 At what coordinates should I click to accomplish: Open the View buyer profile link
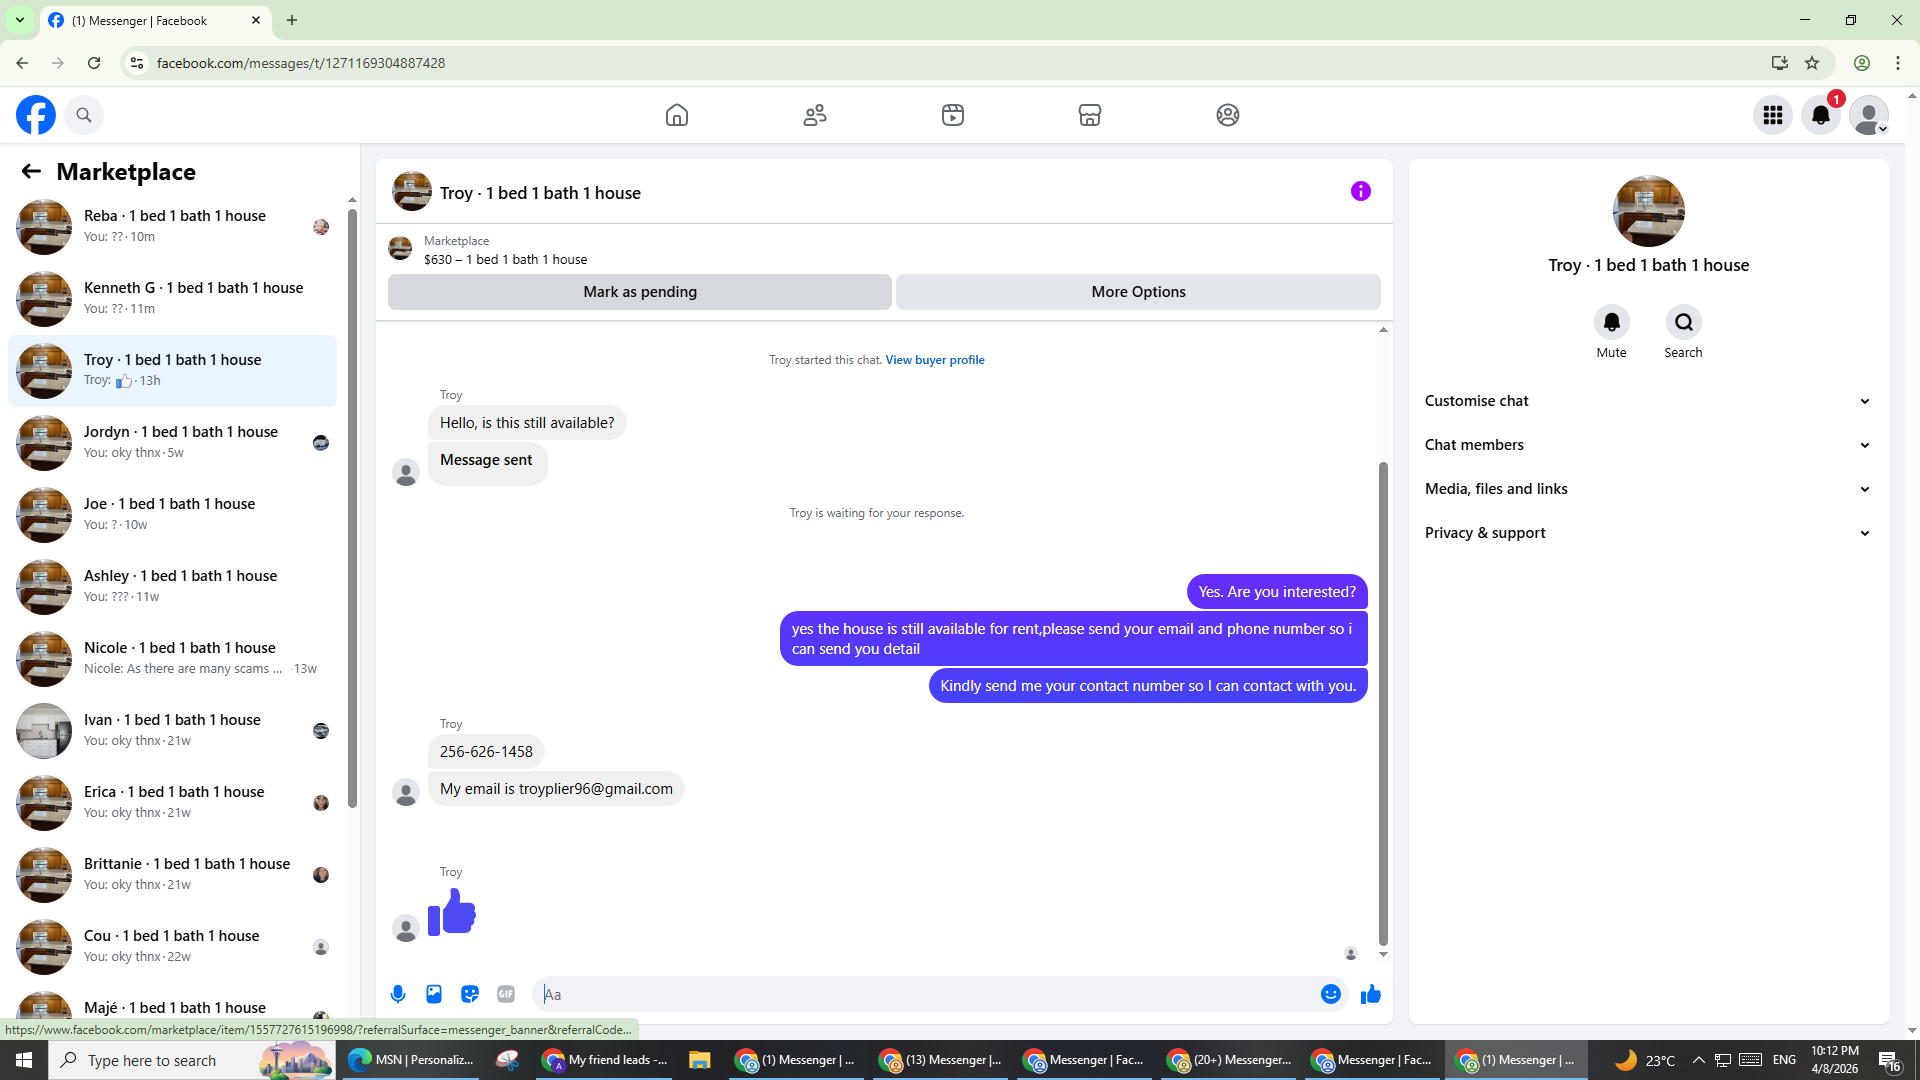click(935, 360)
